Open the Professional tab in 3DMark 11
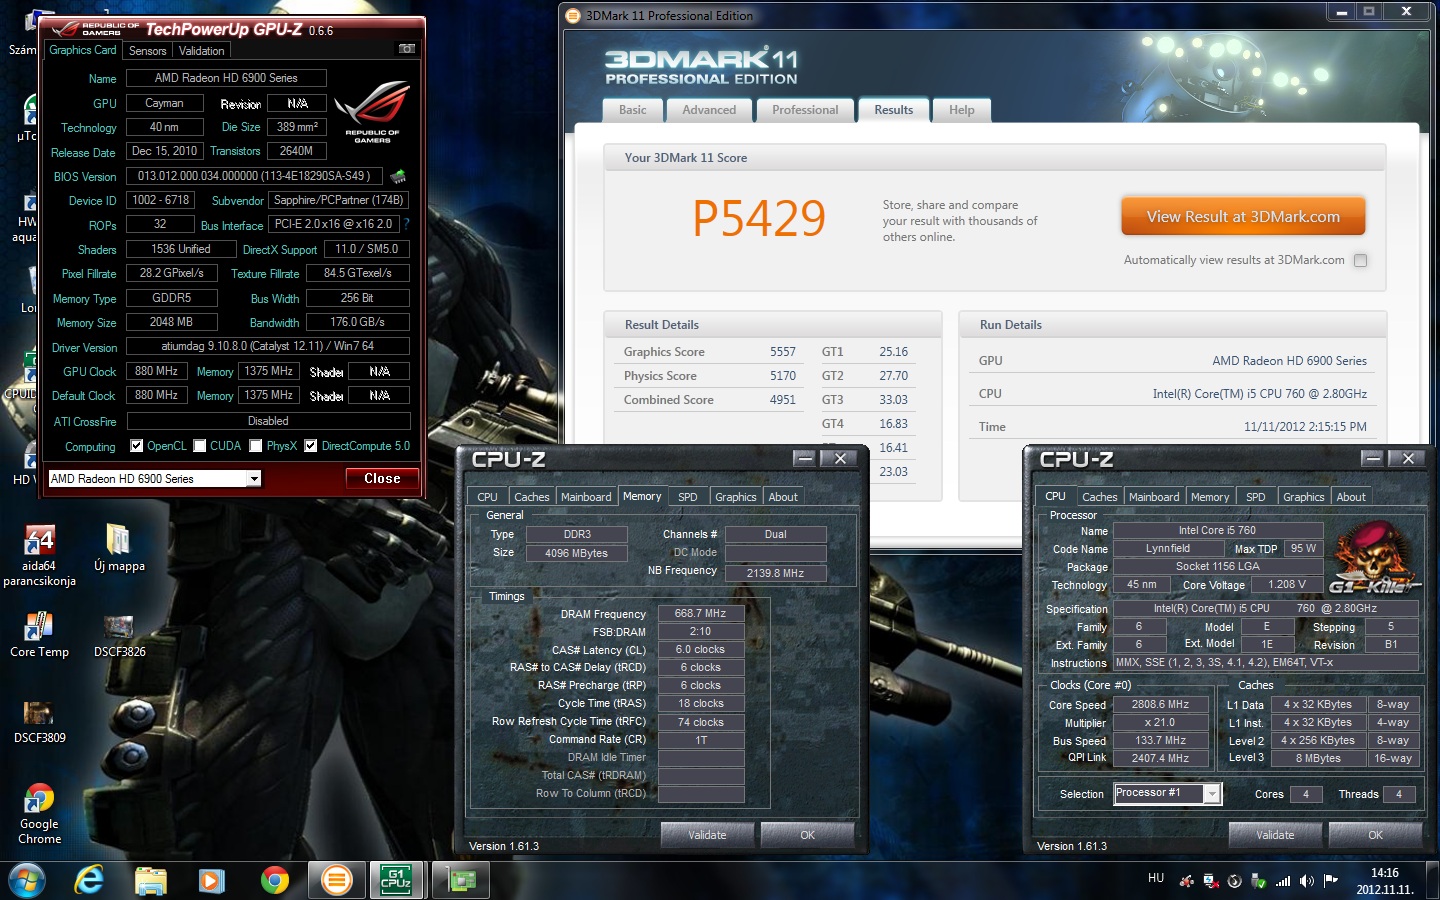 [805, 110]
